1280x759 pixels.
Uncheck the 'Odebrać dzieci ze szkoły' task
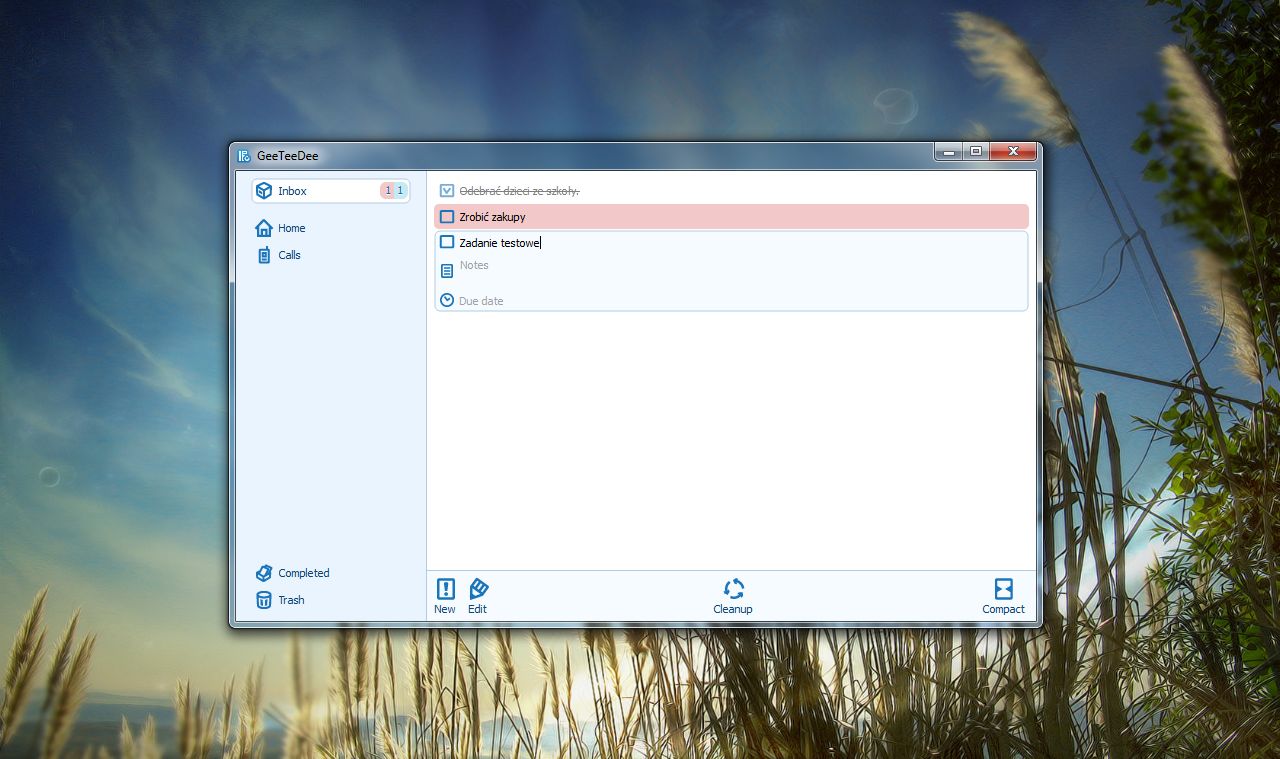447,190
